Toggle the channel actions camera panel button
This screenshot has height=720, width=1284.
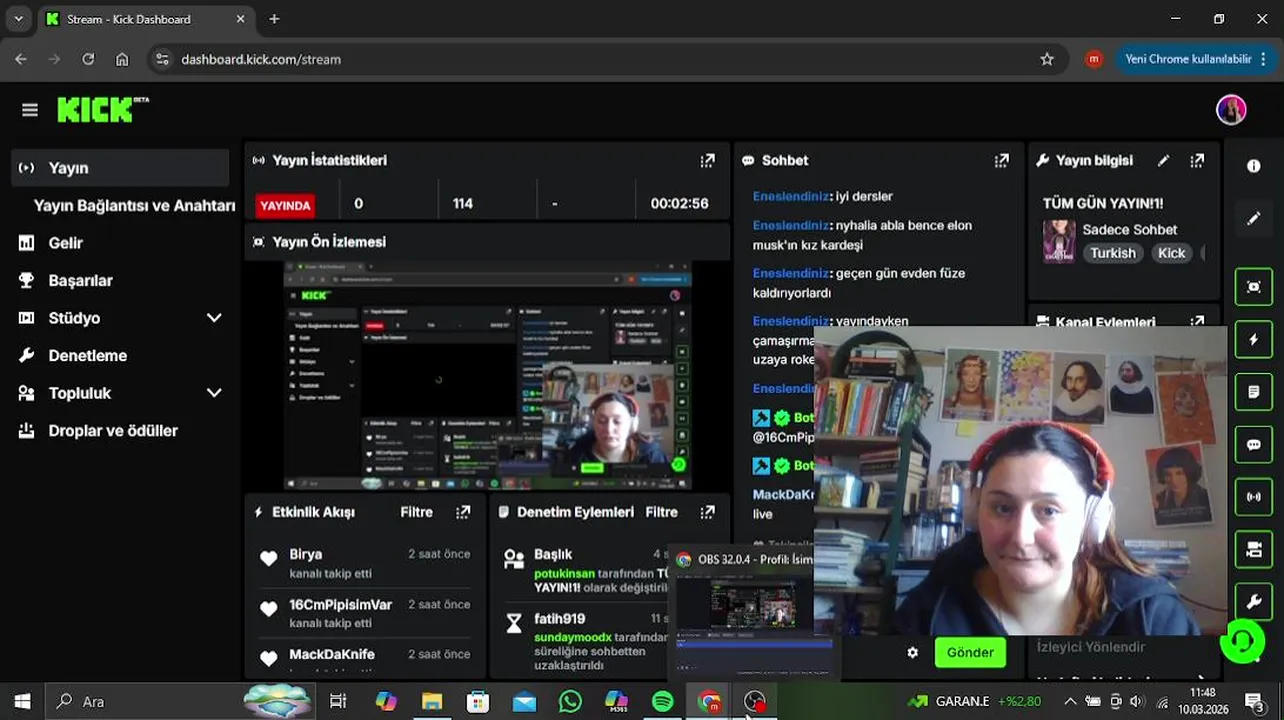point(1253,549)
